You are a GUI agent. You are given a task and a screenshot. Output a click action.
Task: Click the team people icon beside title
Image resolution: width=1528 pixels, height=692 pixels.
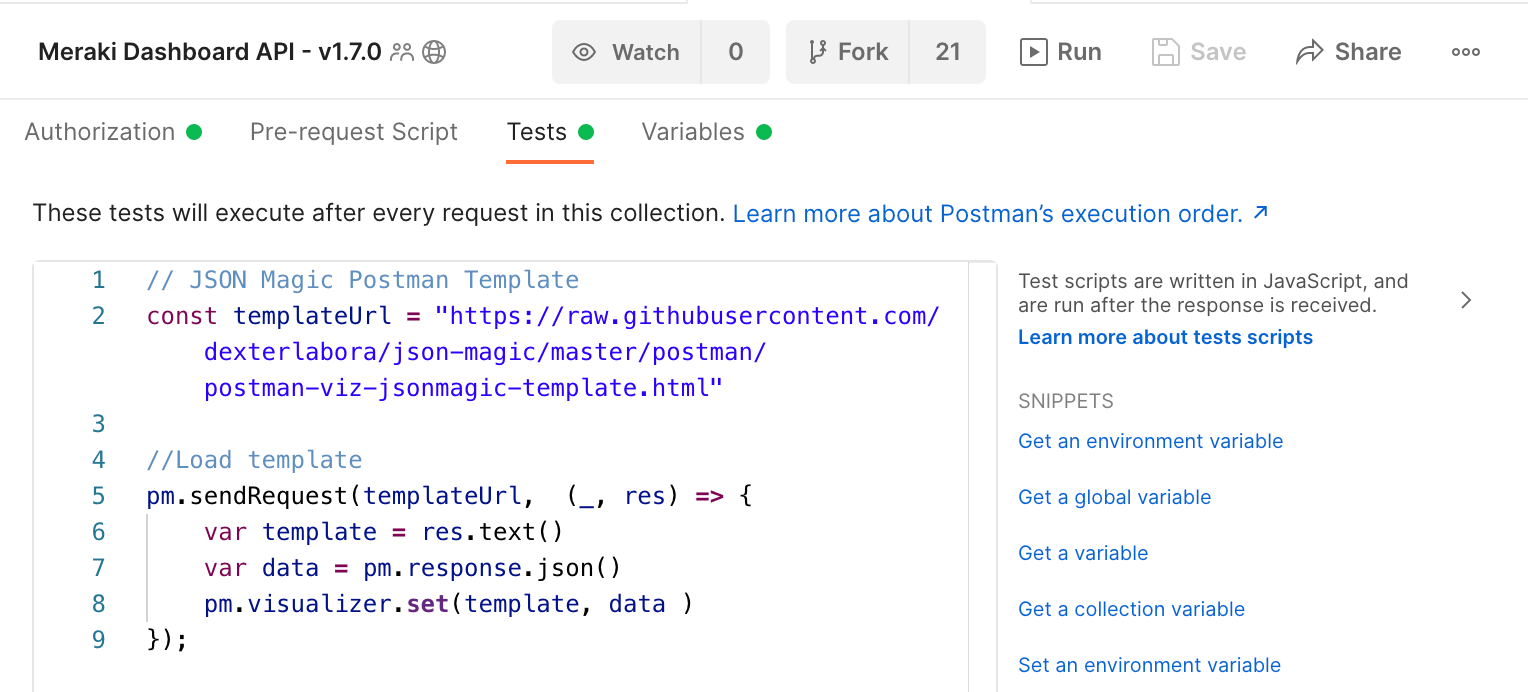[x=402, y=52]
